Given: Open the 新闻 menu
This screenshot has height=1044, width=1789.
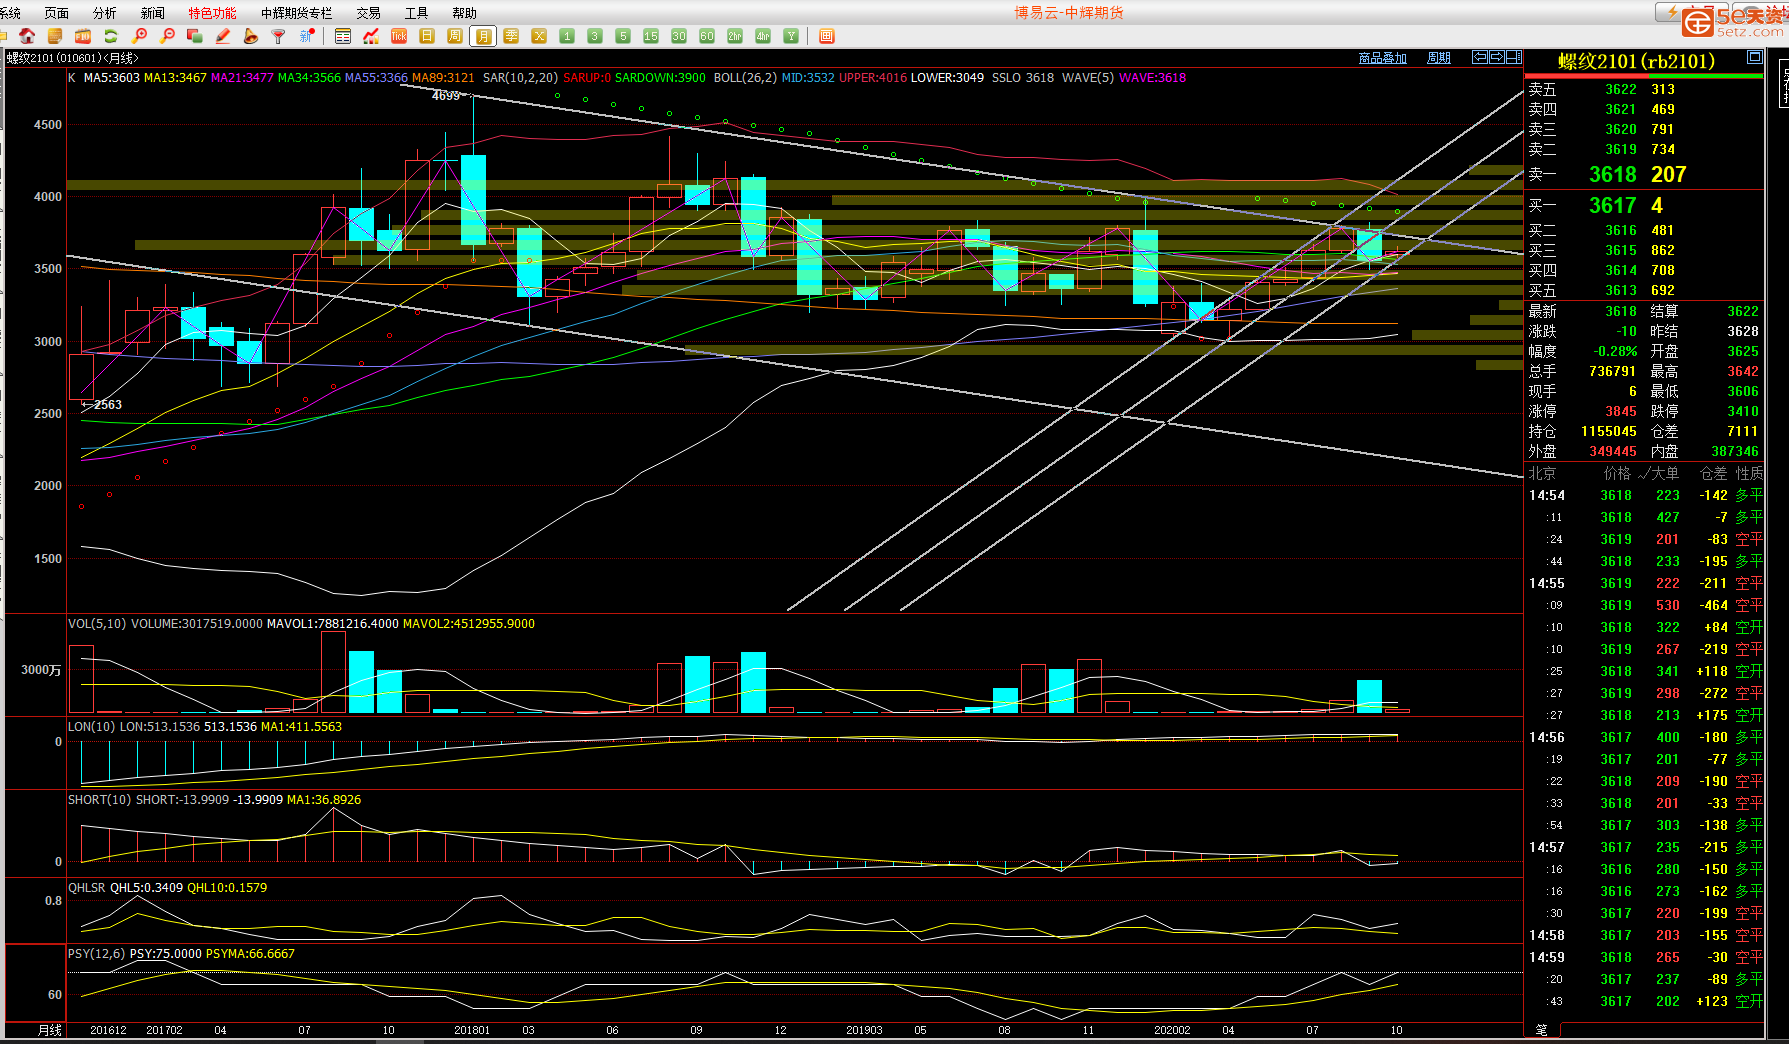Looking at the screenshot, I should pos(152,13).
